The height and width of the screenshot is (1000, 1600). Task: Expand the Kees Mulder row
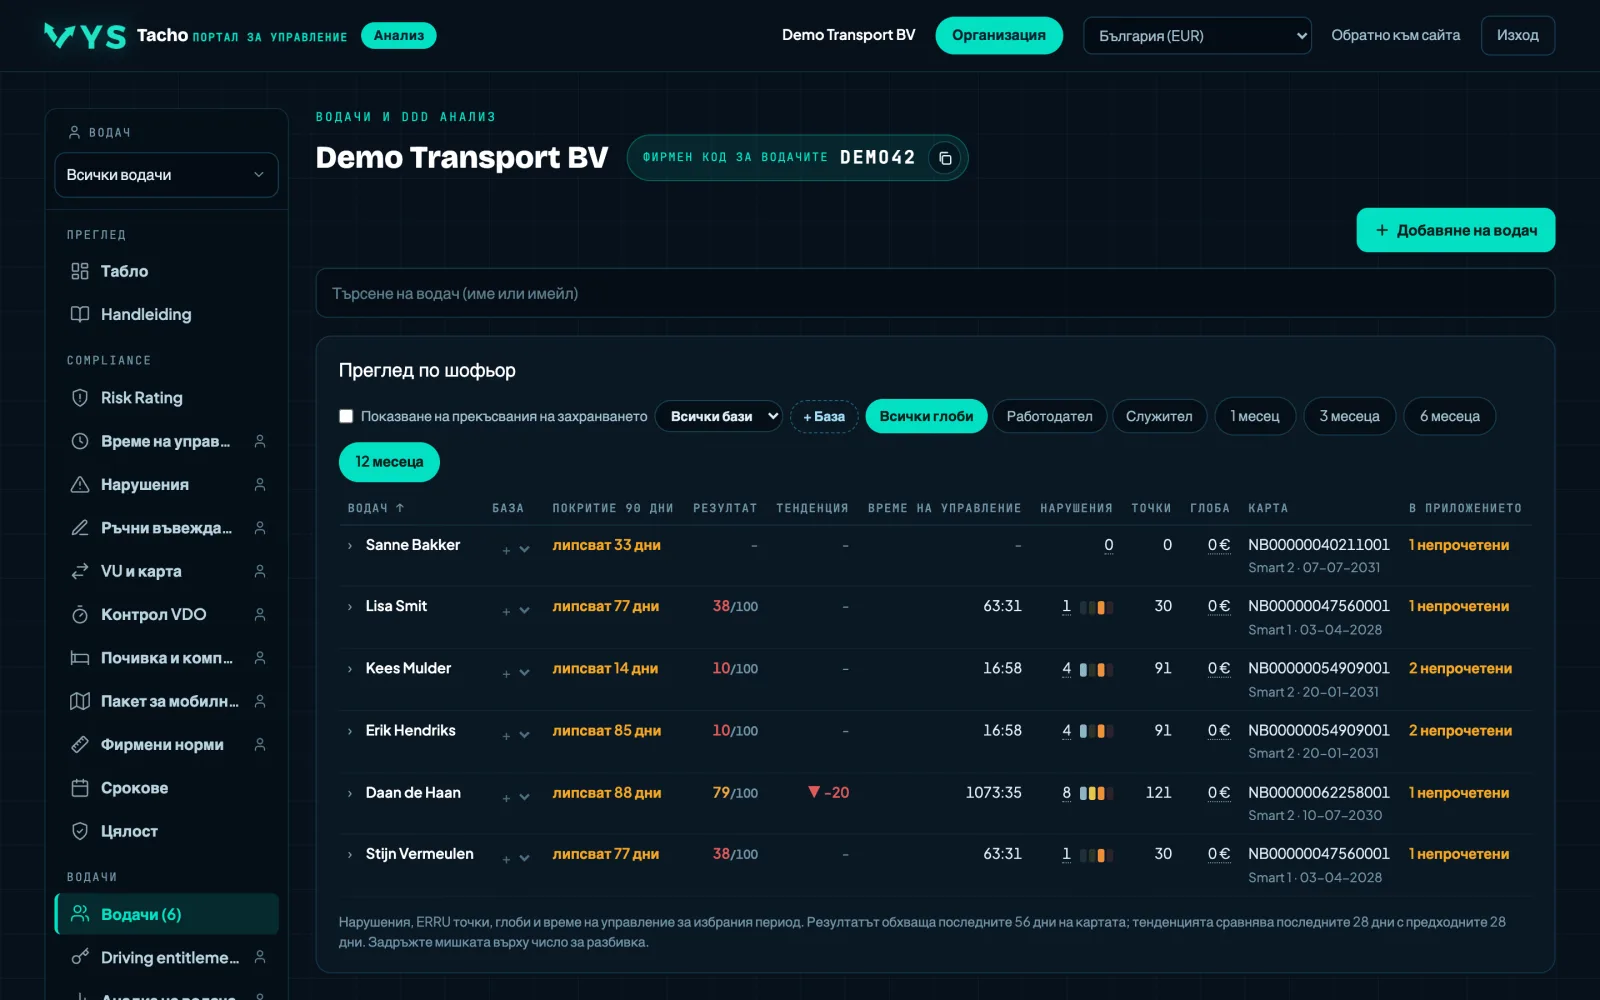[350, 669]
